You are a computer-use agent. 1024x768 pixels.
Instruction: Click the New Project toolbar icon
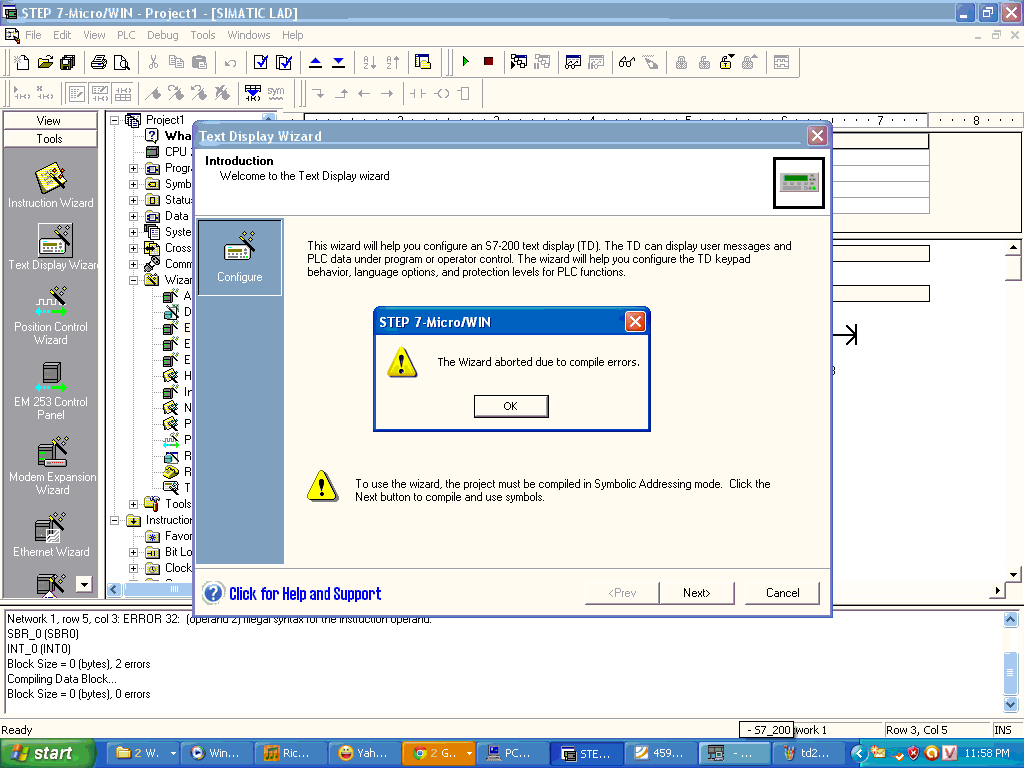tap(22, 62)
